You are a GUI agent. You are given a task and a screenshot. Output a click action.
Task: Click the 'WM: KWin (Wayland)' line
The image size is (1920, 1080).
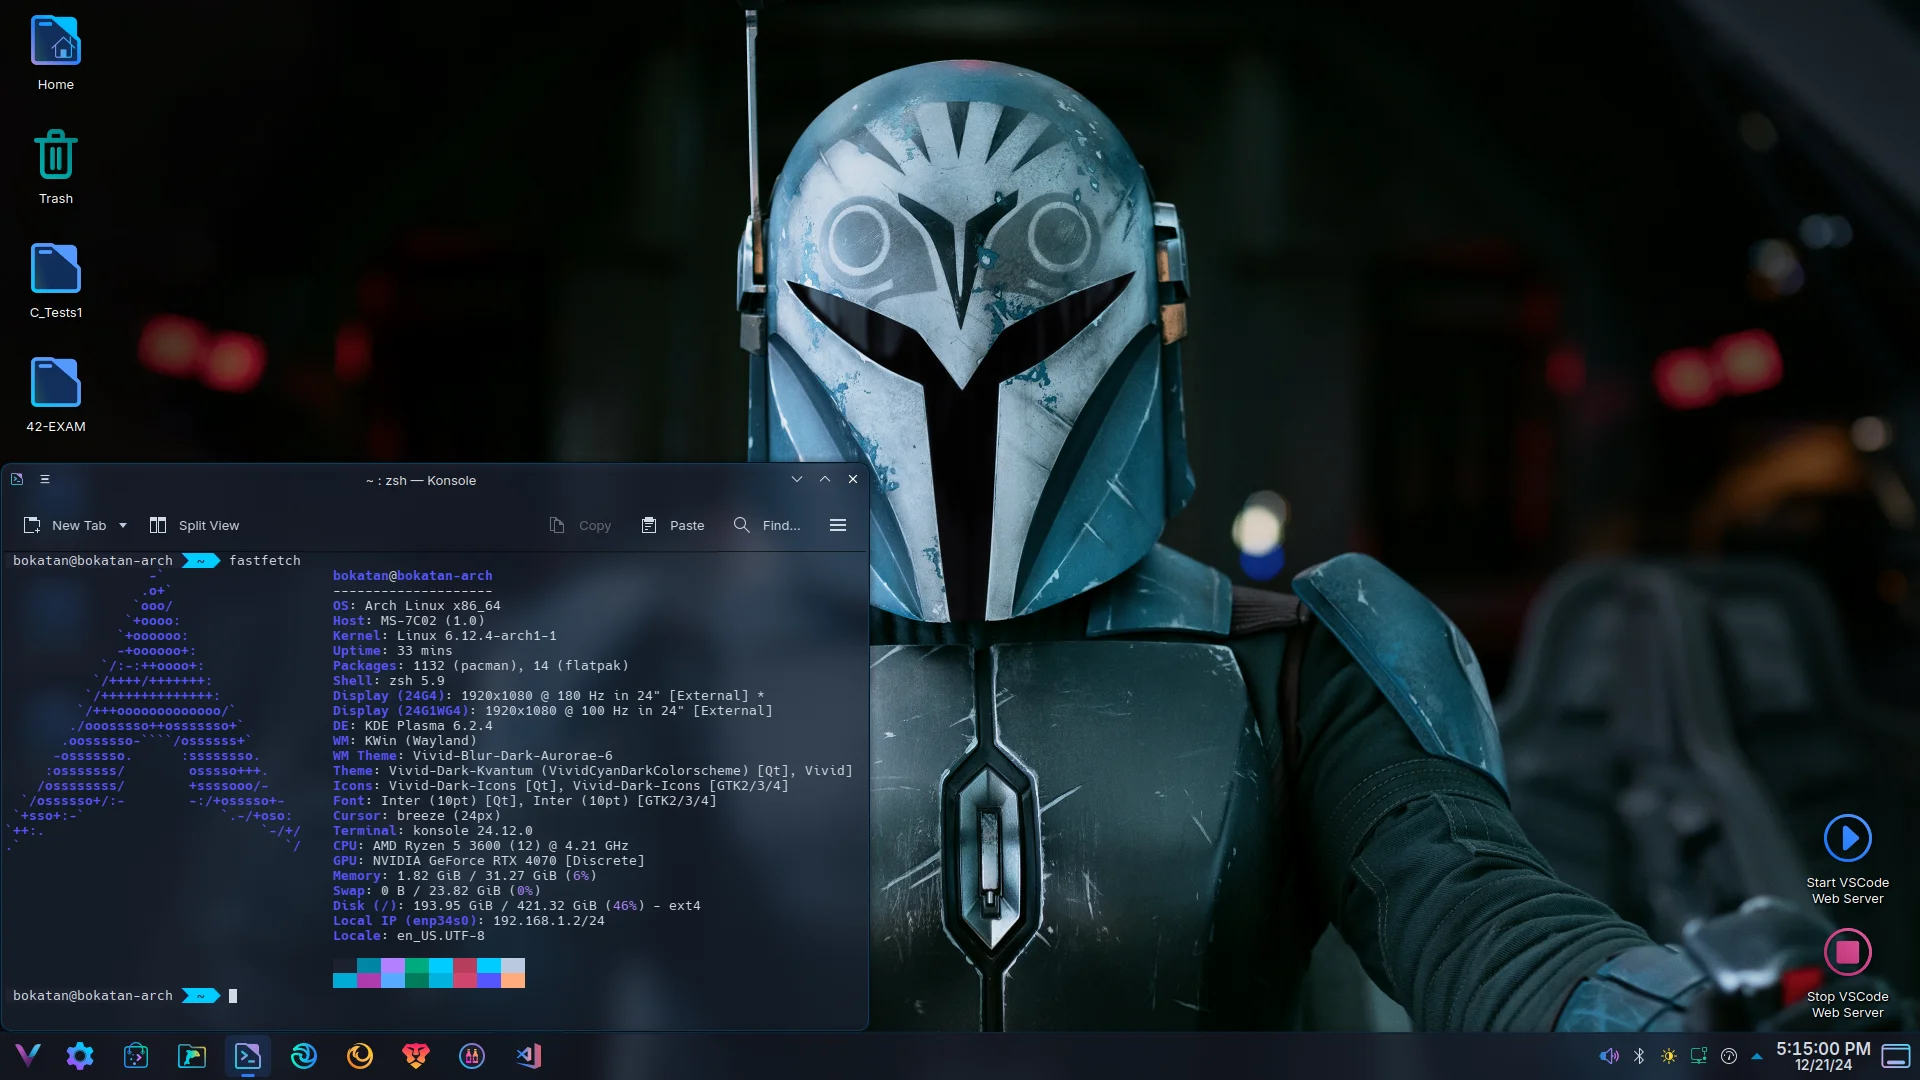404,741
